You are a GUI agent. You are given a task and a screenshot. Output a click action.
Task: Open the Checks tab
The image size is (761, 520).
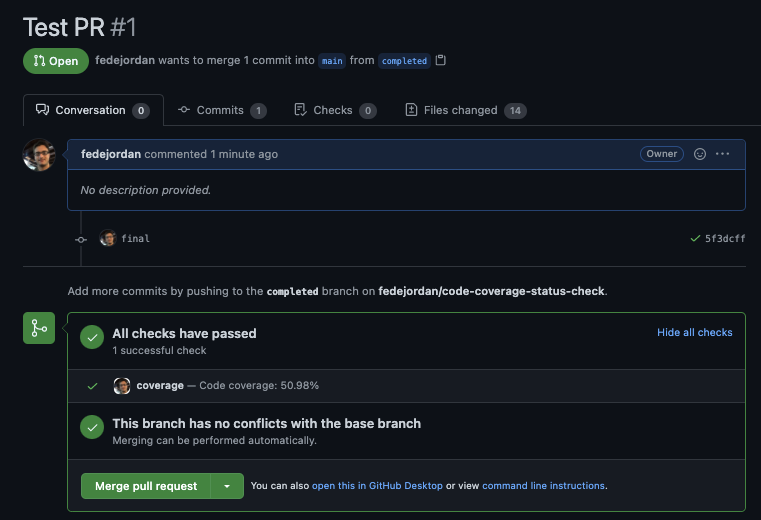(x=335, y=110)
